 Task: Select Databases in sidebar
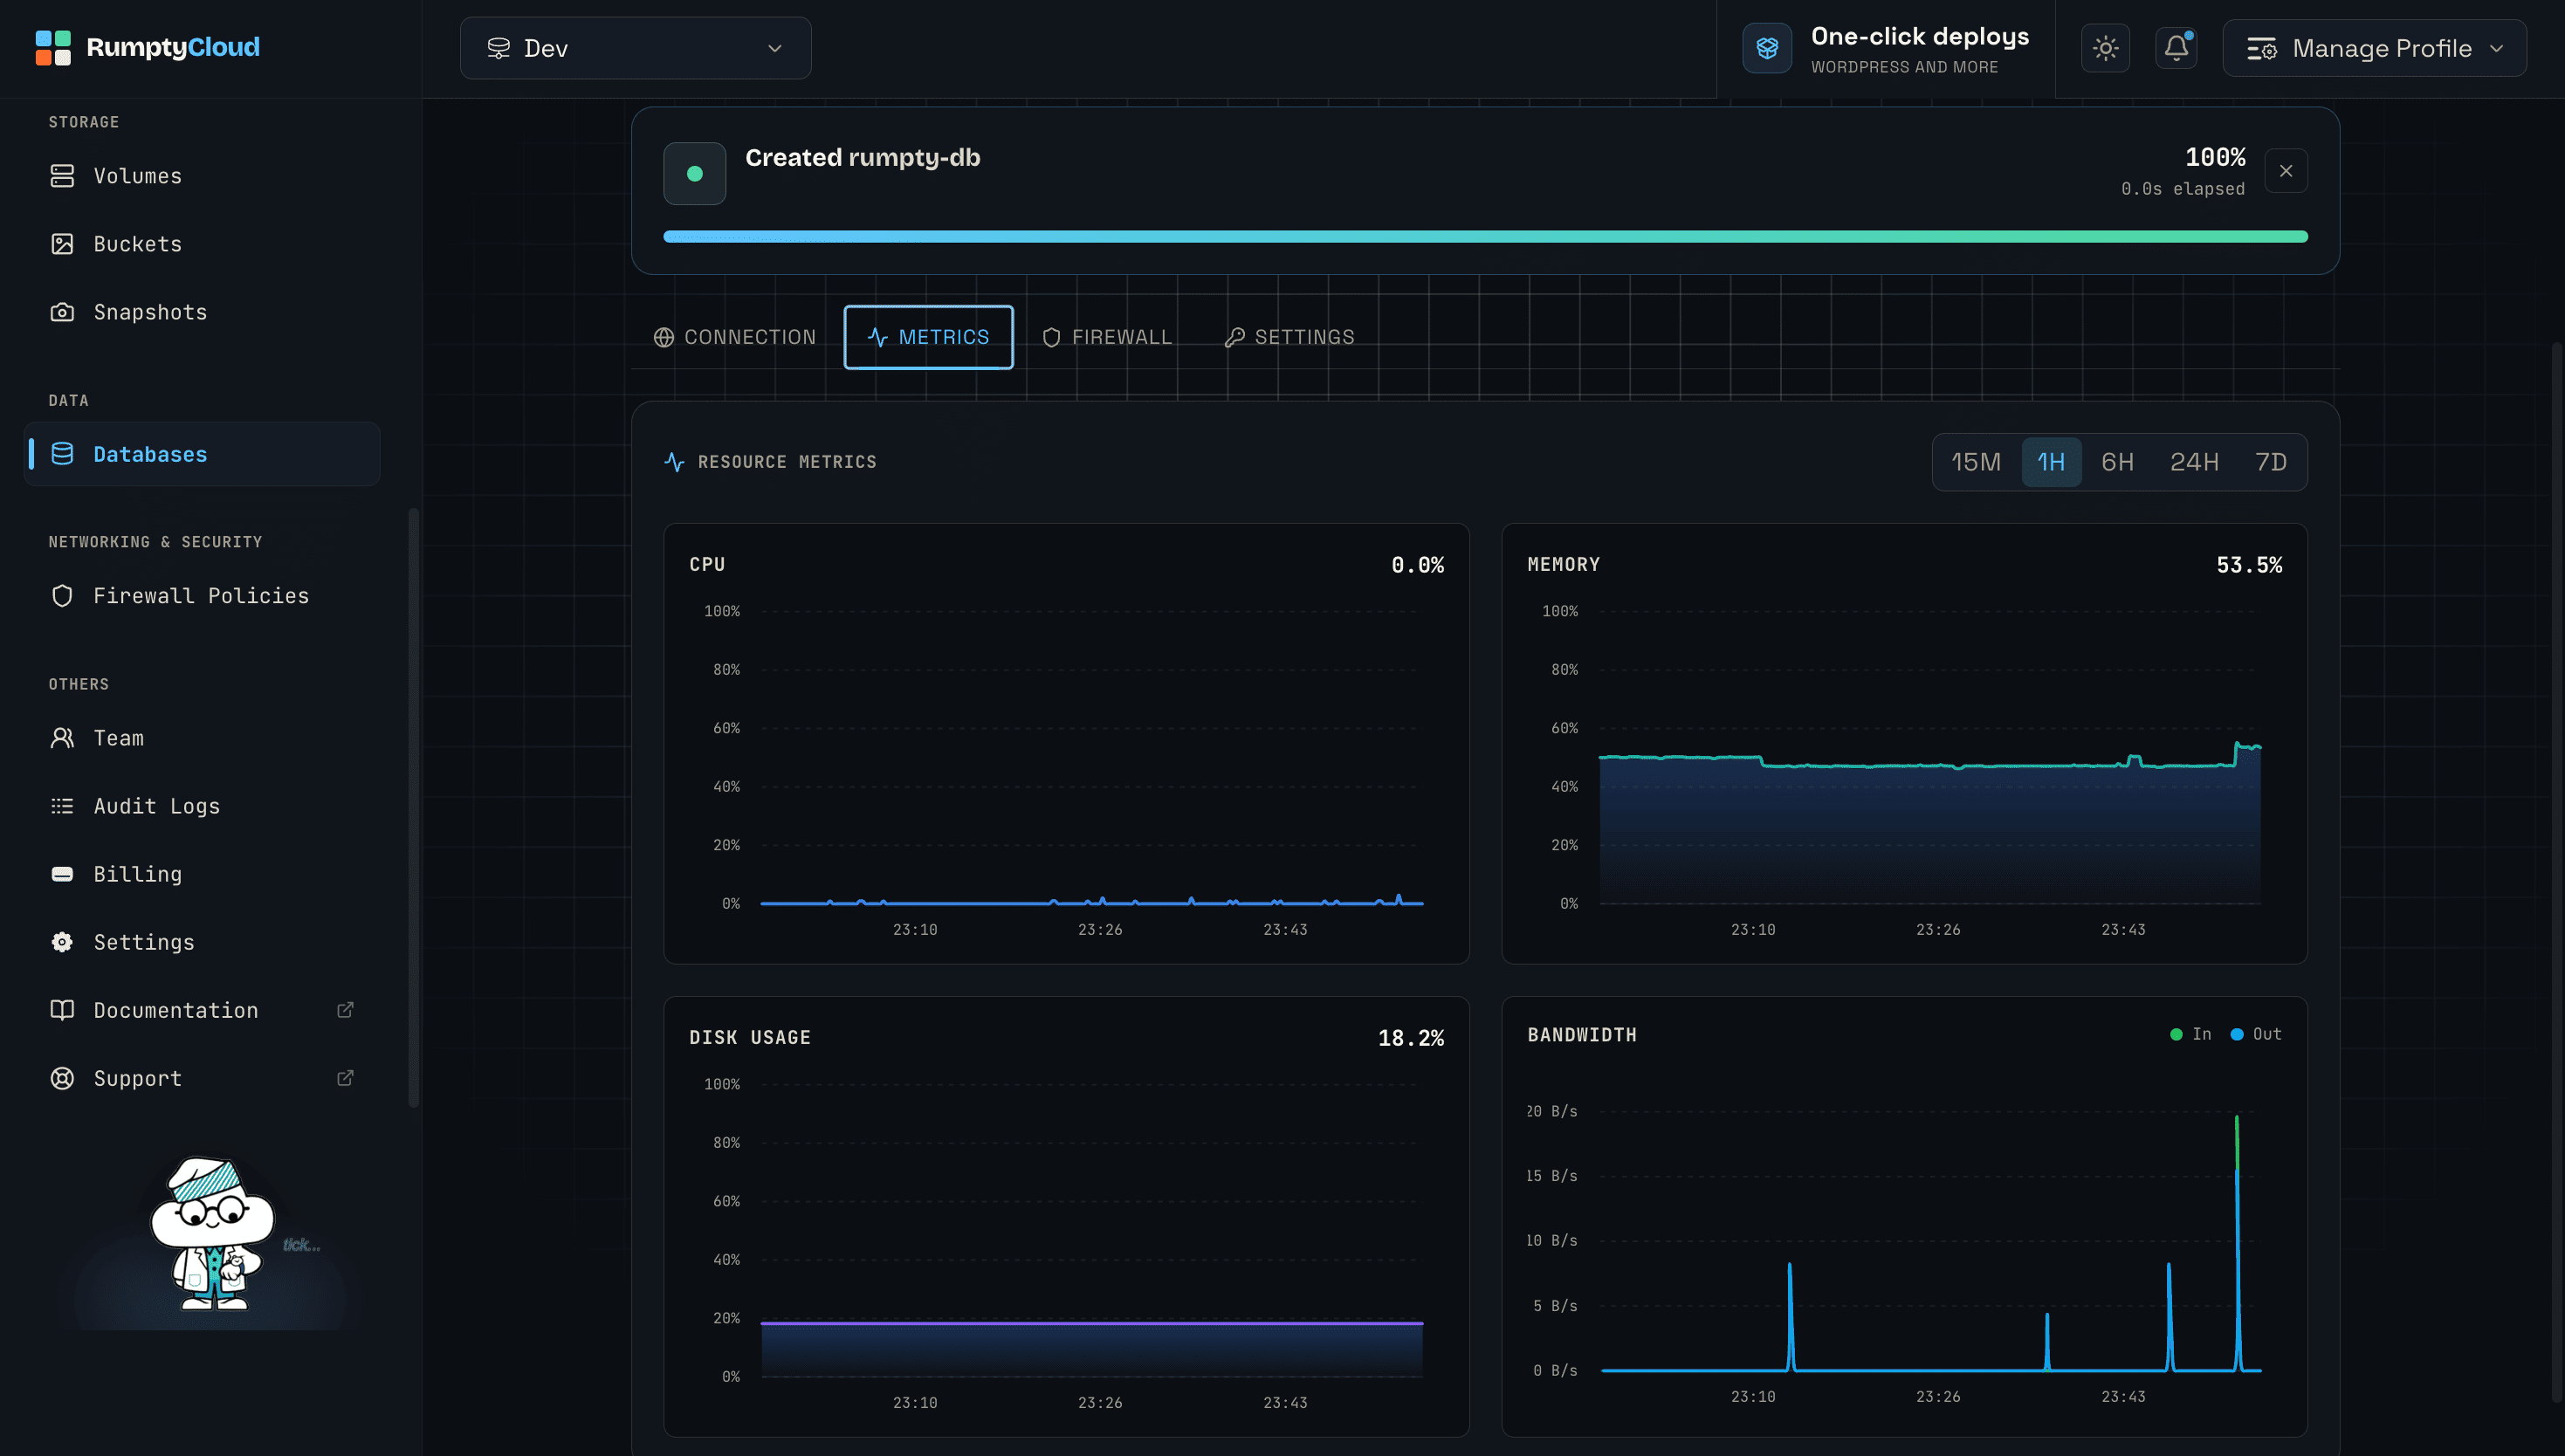point(202,454)
